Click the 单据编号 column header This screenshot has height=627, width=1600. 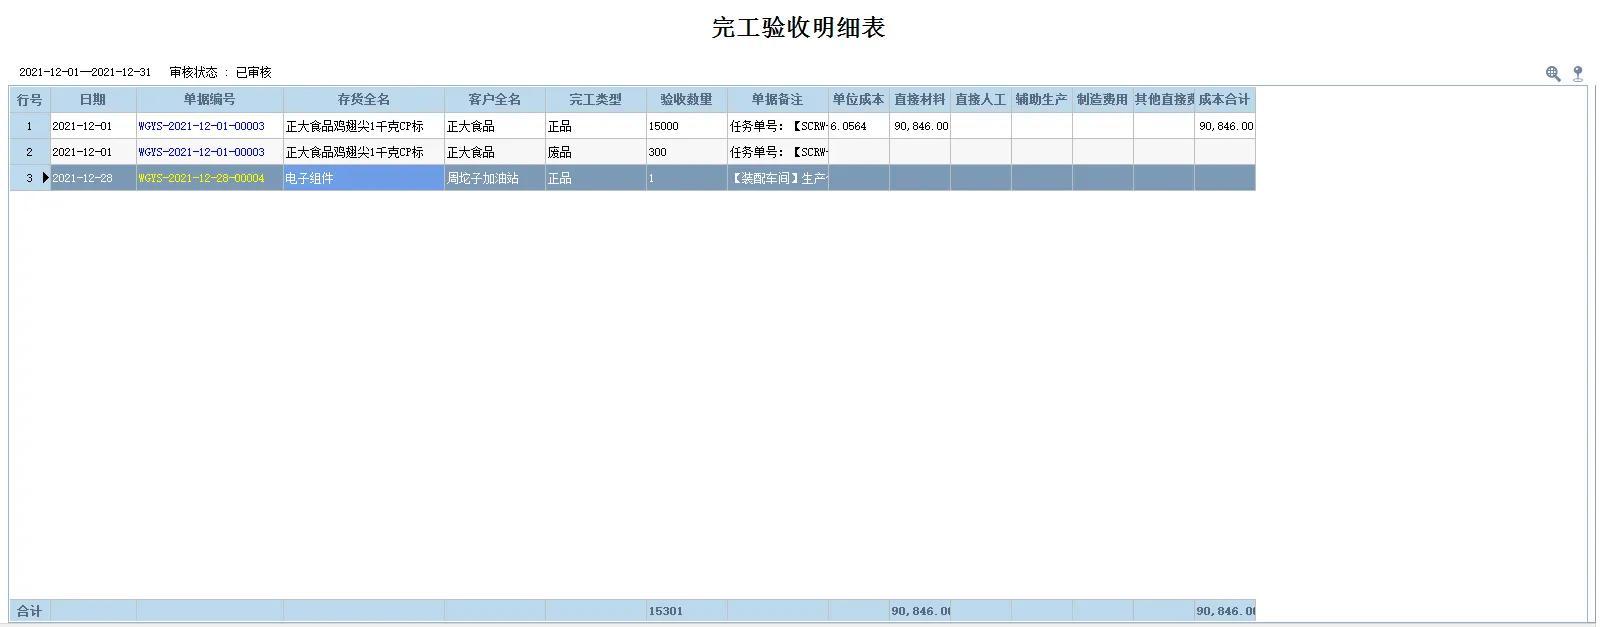(209, 100)
